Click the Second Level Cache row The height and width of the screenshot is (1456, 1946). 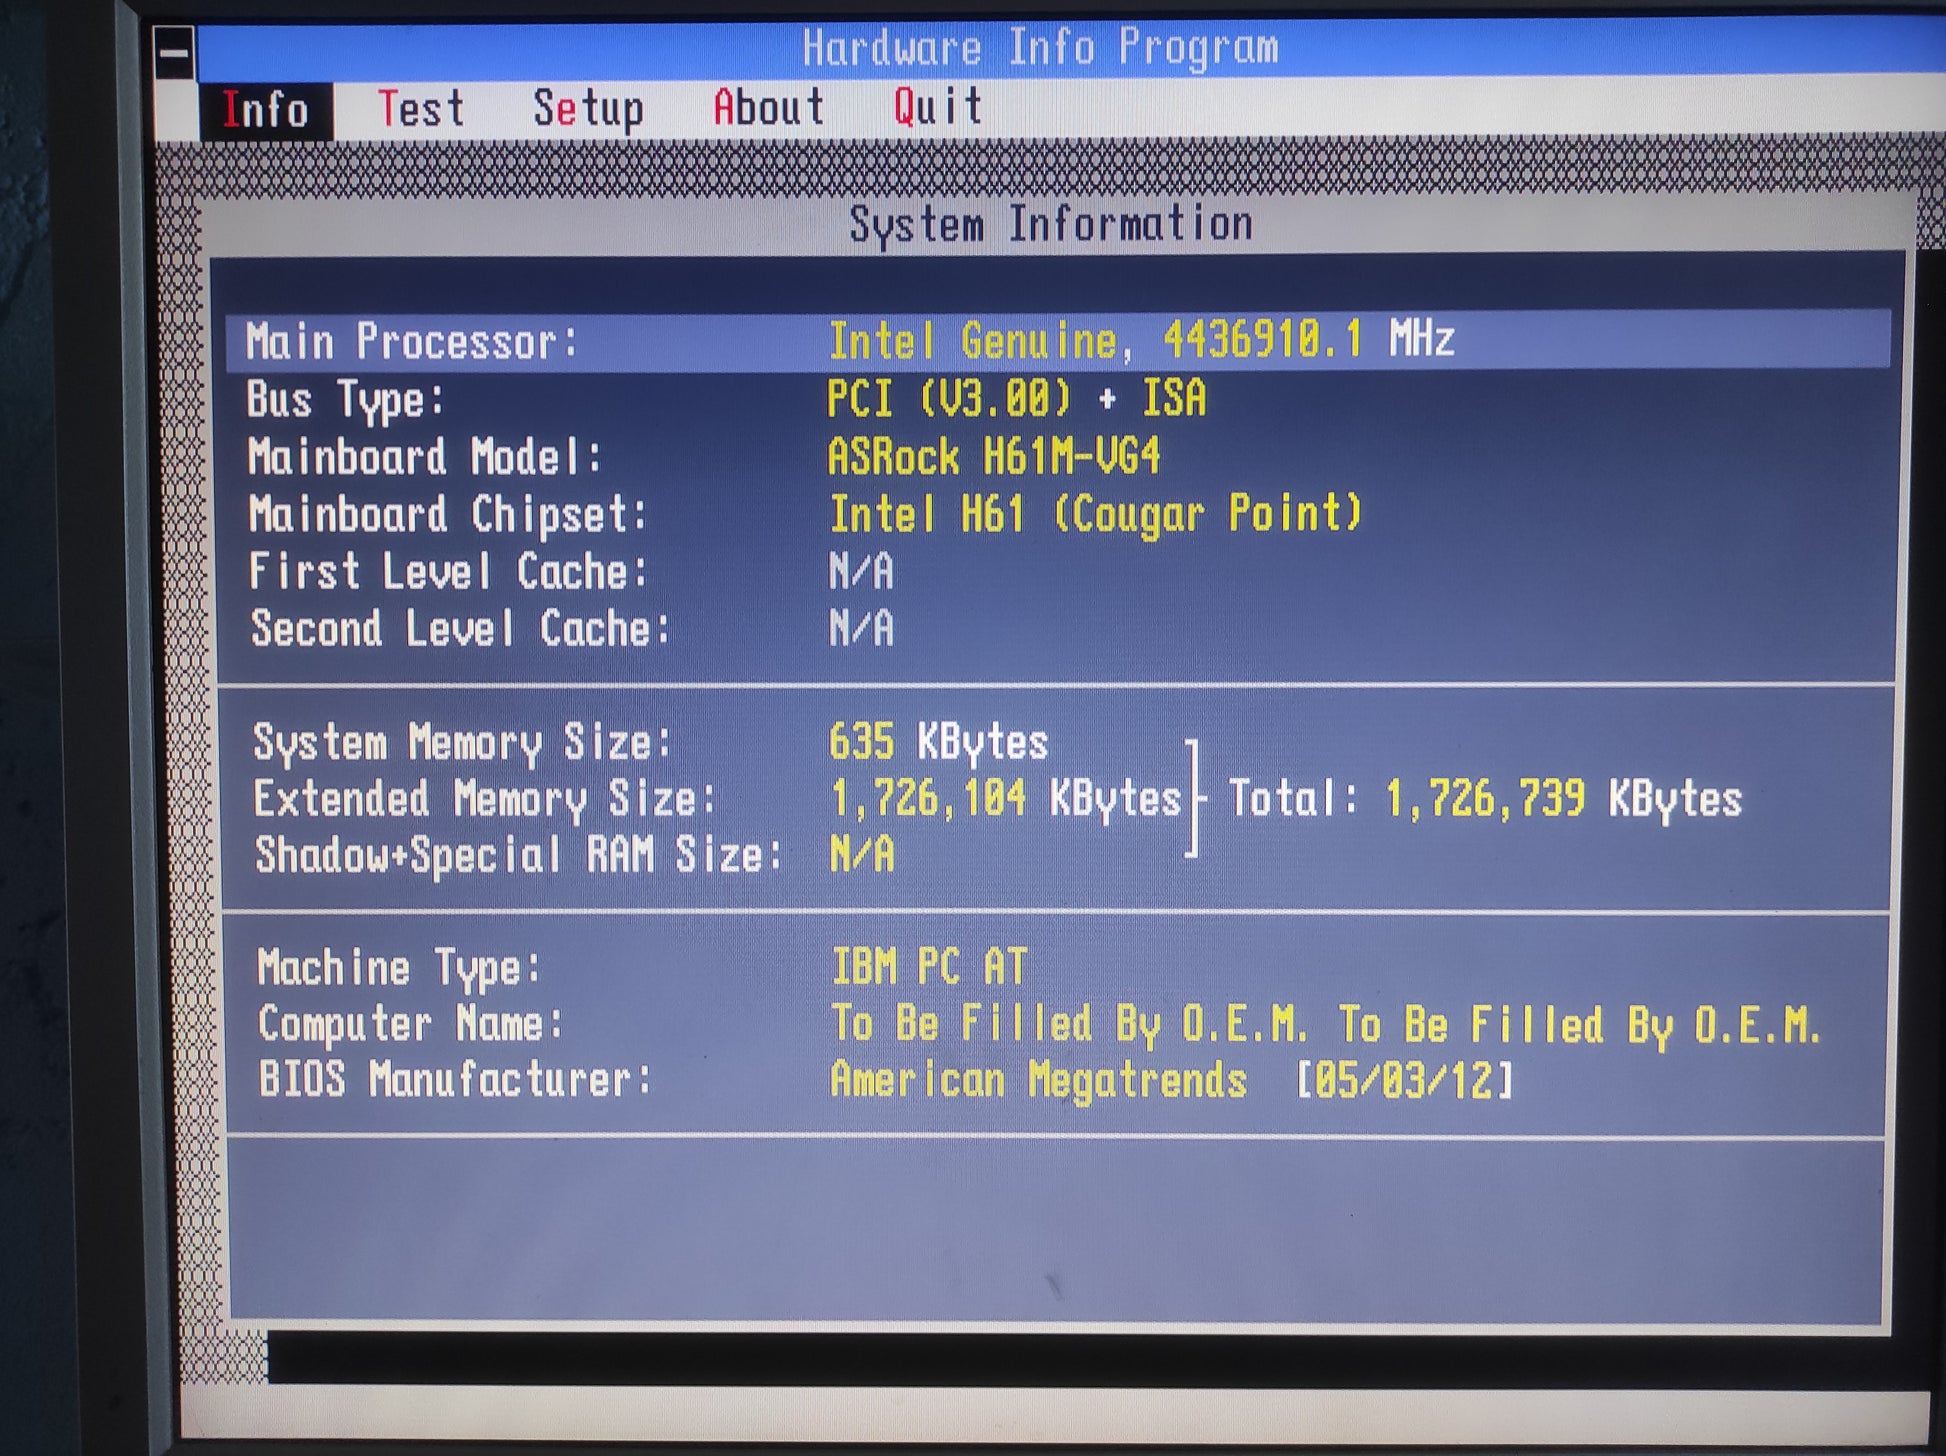coord(459,629)
